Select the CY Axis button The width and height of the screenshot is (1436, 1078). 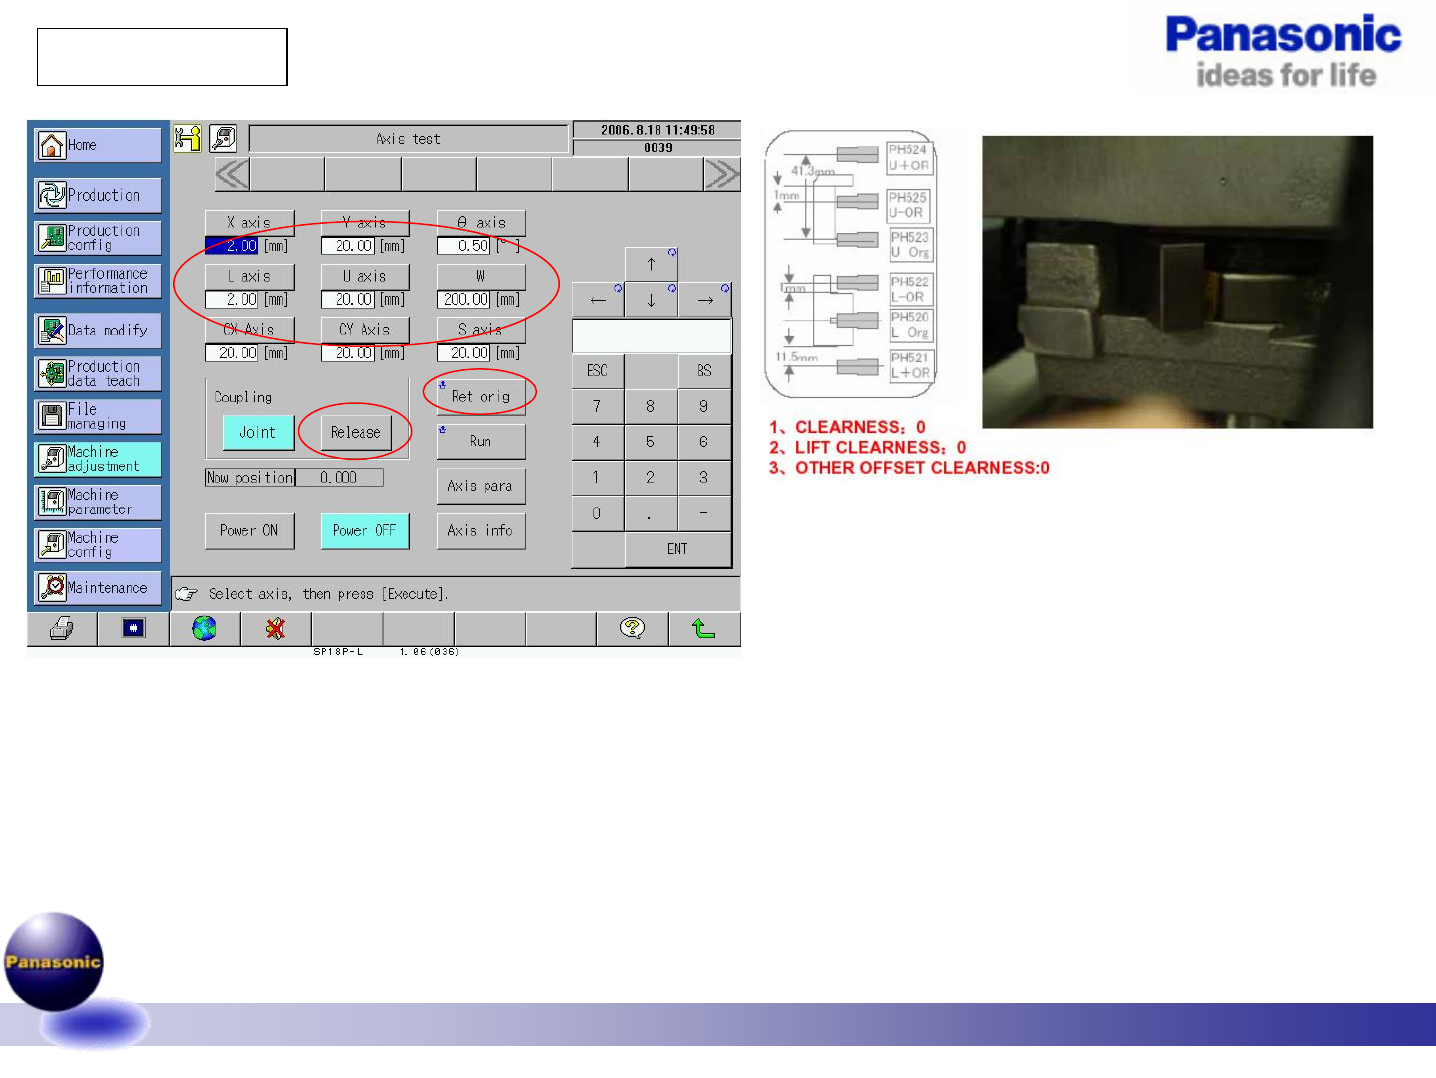(x=365, y=329)
